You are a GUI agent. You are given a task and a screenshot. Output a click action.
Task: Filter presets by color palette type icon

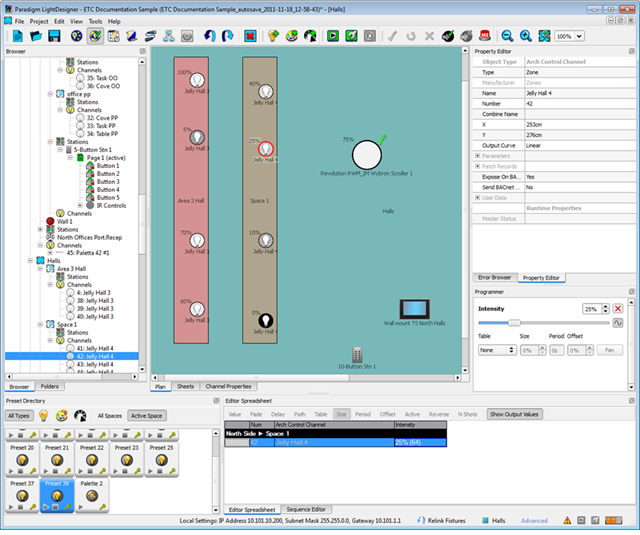click(62, 416)
